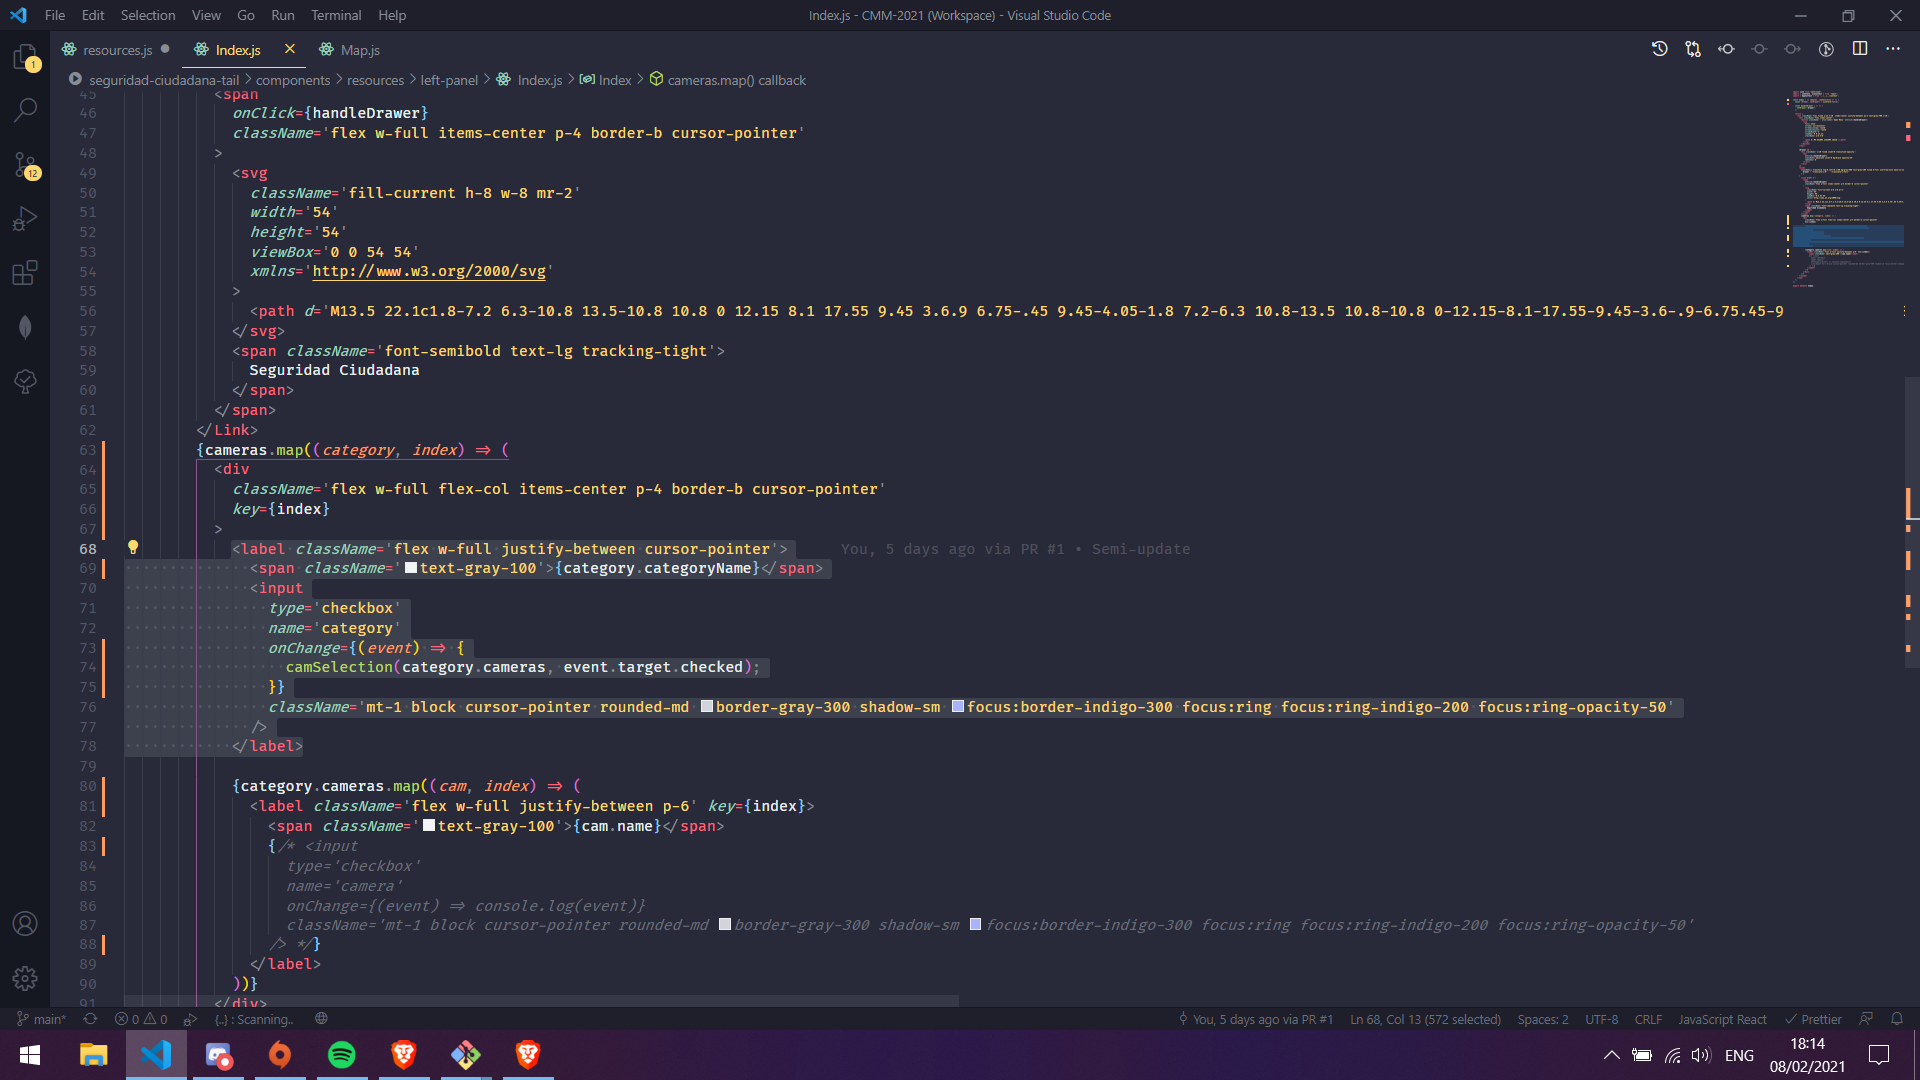Click the minimap code overview
This screenshot has height=1080, width=1920.
[1846, 188]
